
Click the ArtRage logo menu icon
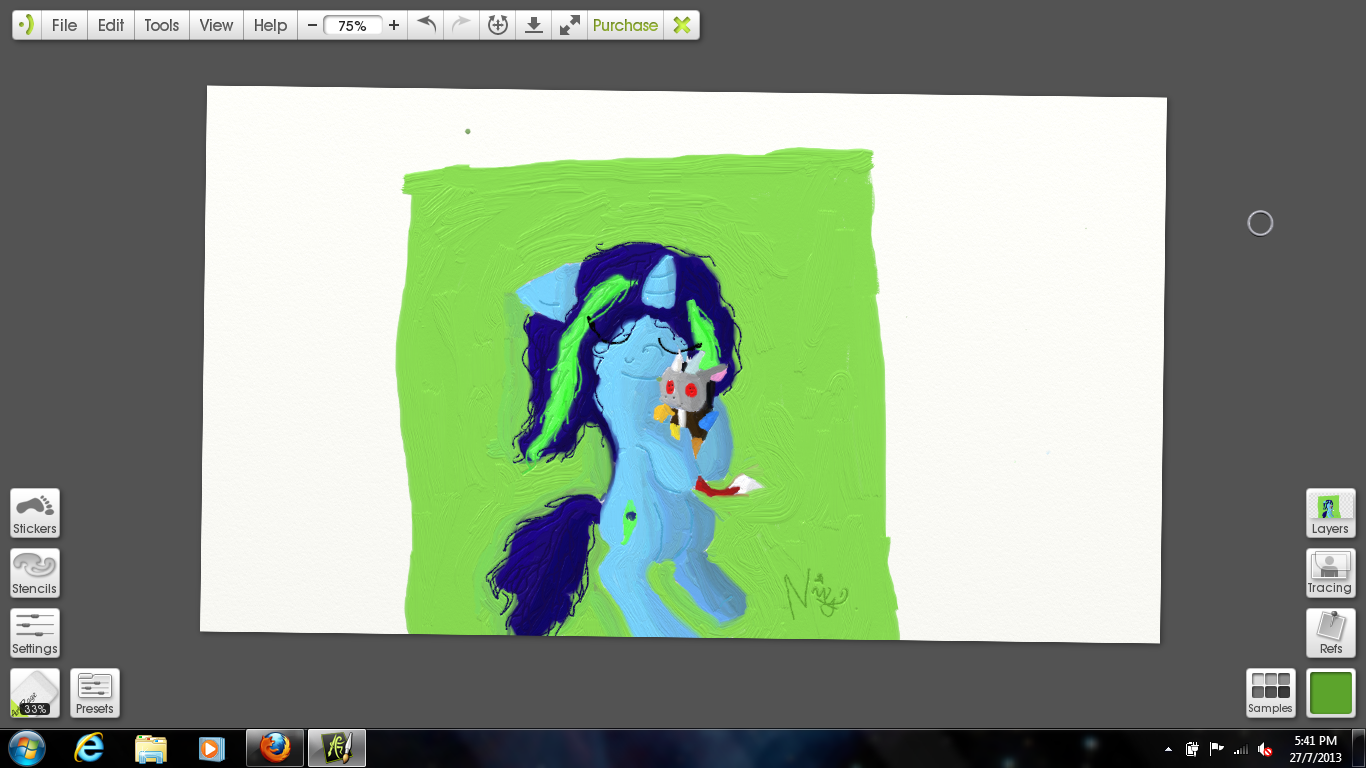point(27,25)
